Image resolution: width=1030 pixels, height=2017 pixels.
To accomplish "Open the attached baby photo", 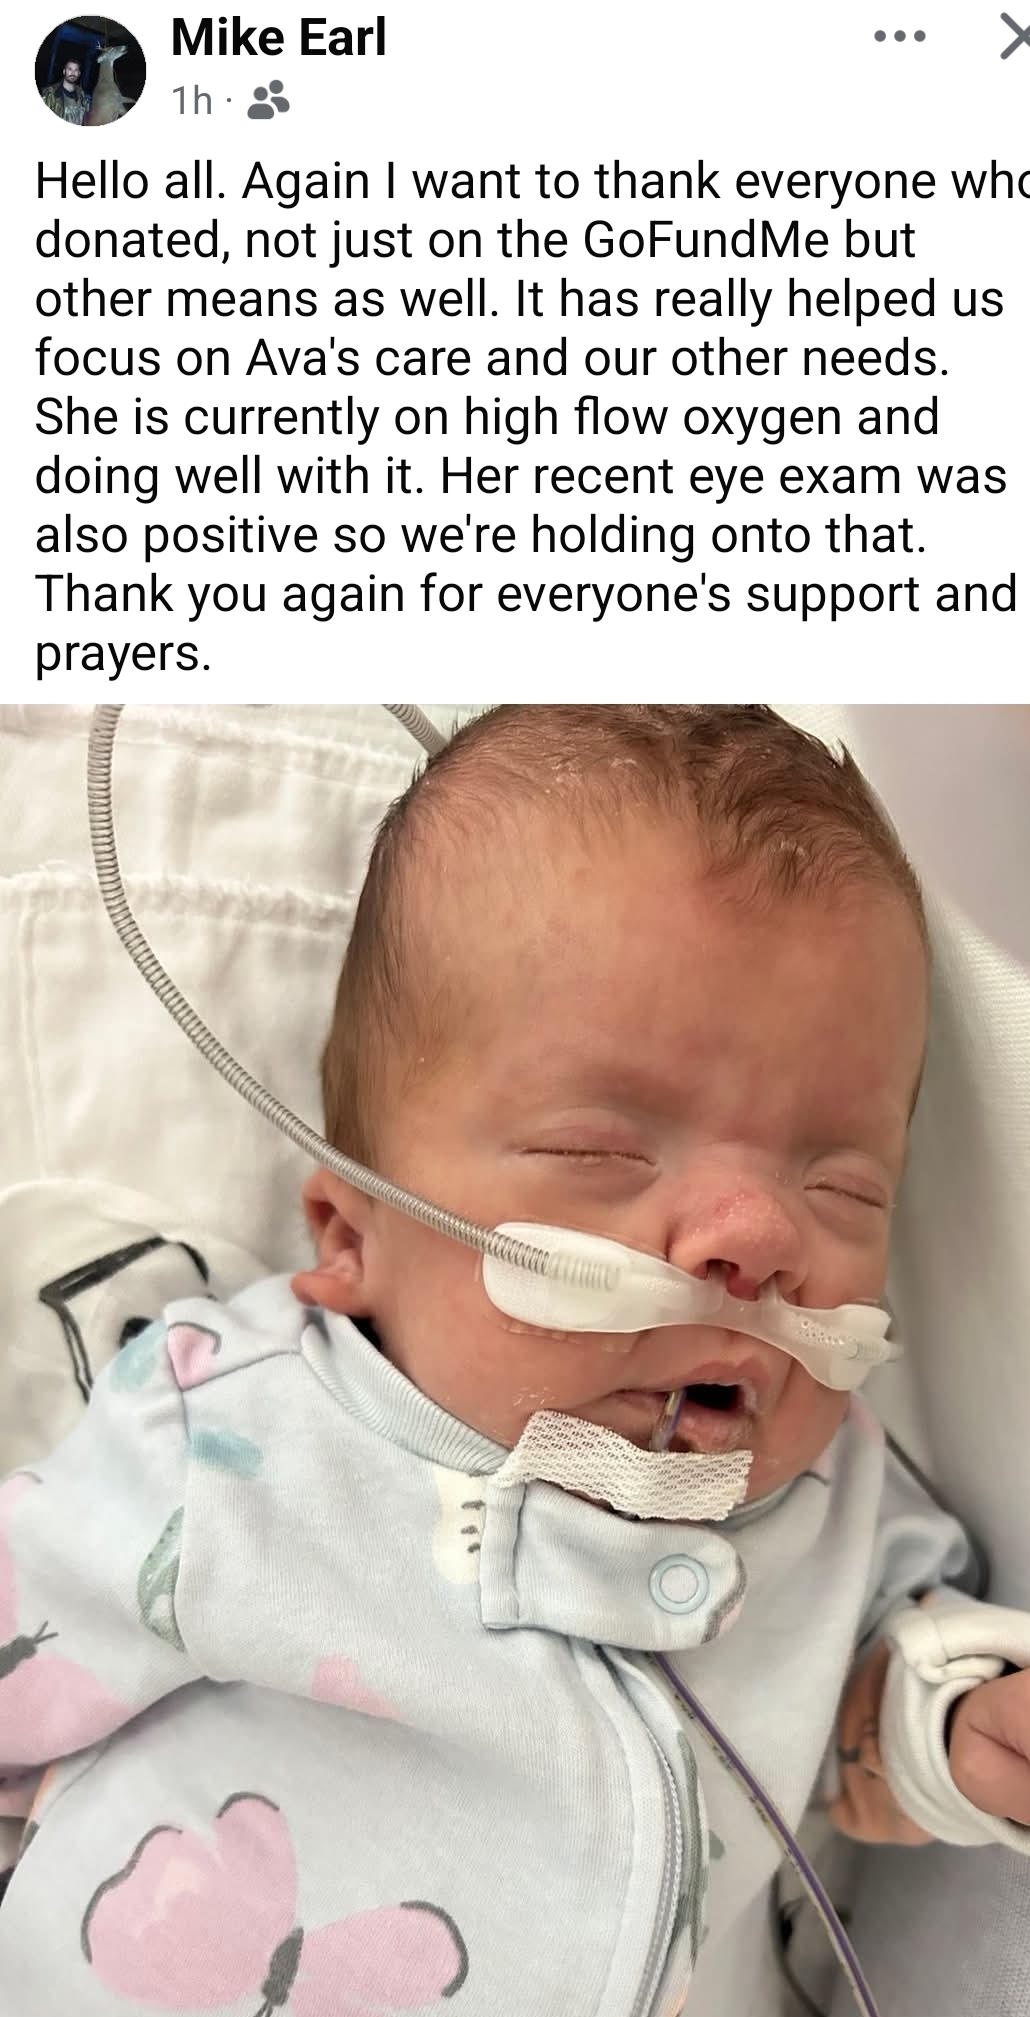I will point(515,1360).
